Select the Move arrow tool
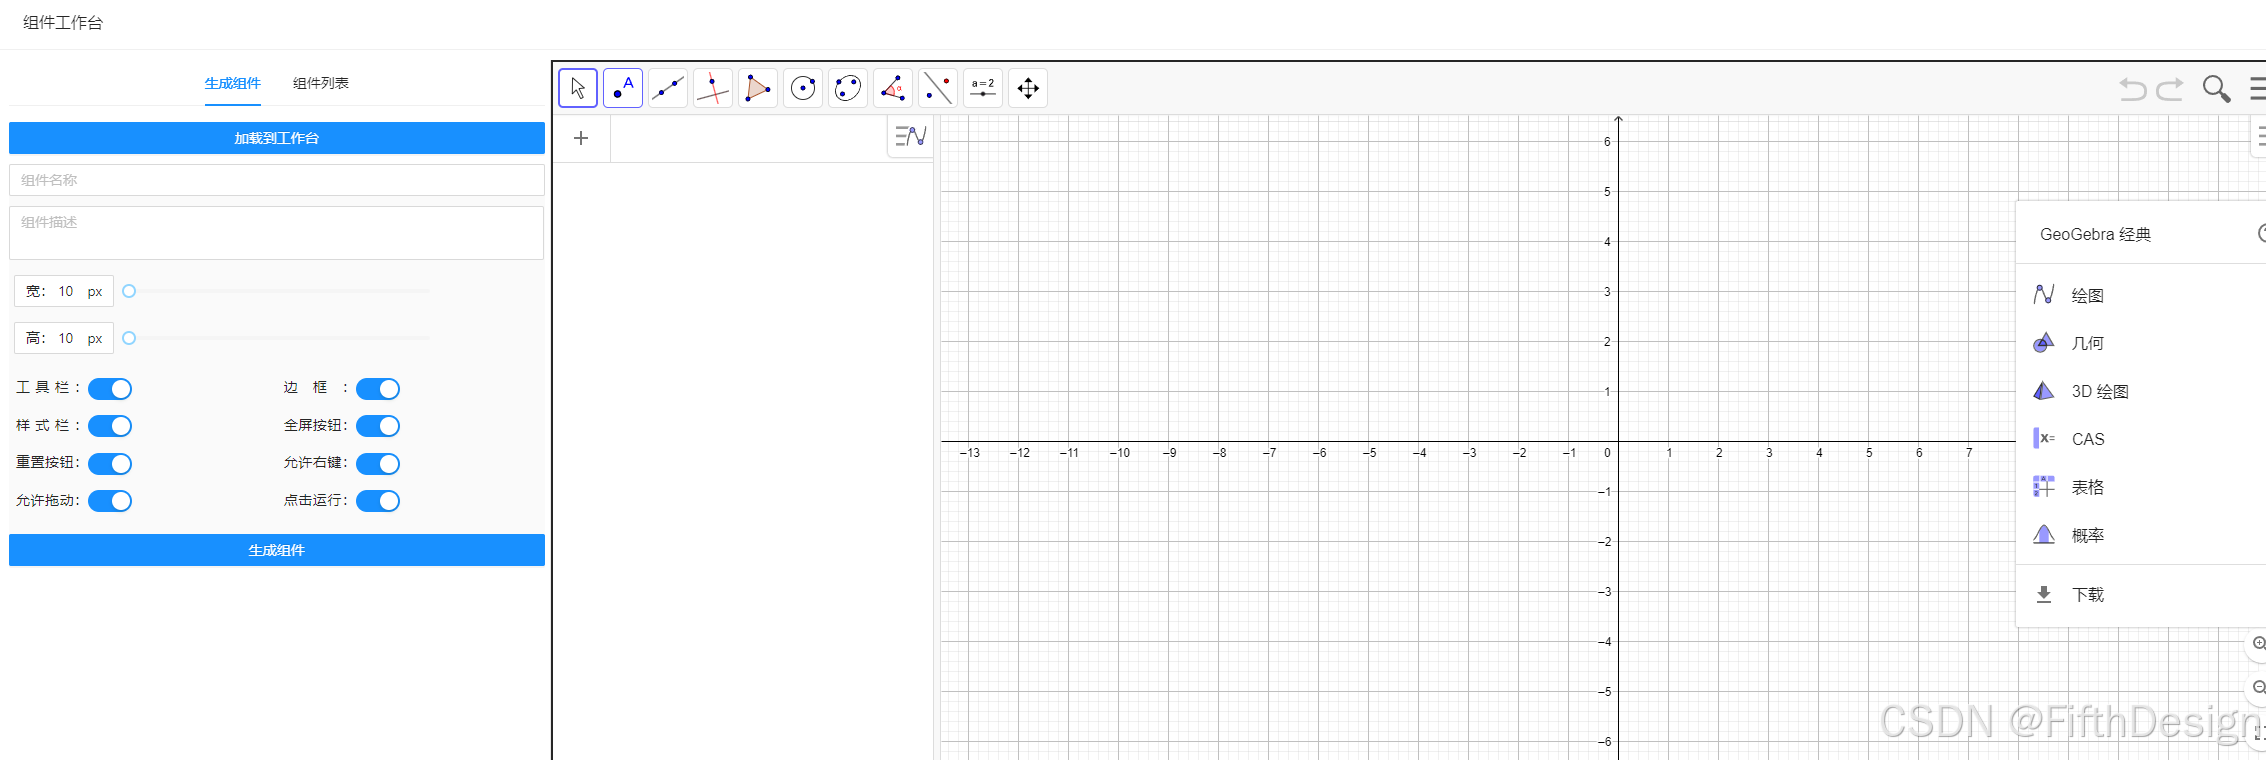Viewport: 2266px width, 760px height. pyautogui.click(x=578, y=88)
